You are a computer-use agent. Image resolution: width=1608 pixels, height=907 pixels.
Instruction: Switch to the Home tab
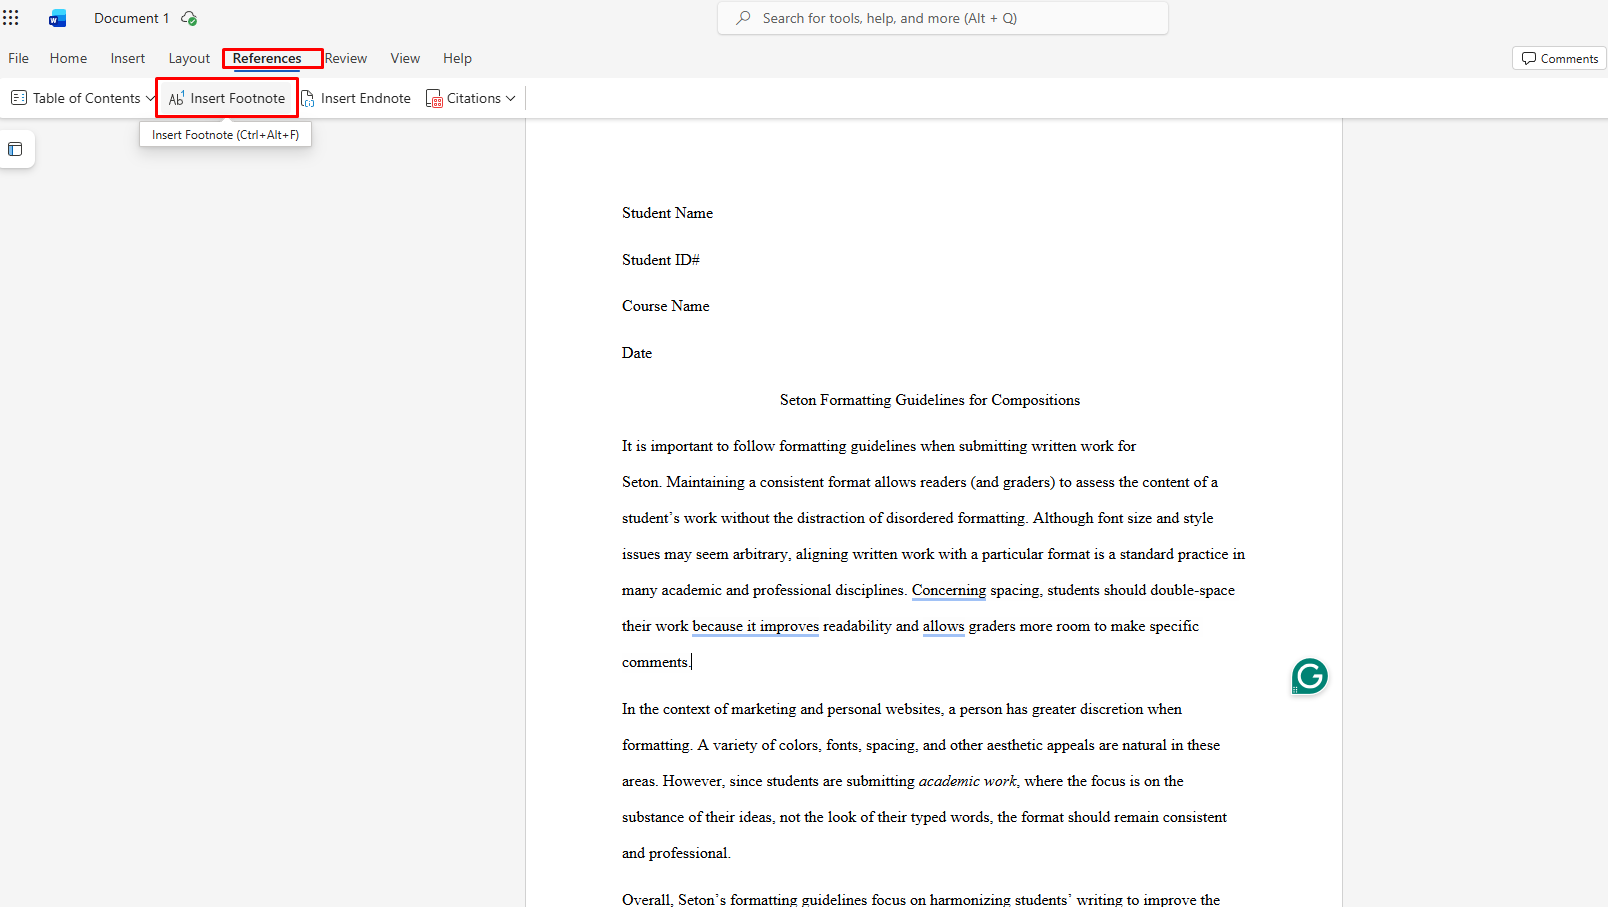click(x=68, y=58)
